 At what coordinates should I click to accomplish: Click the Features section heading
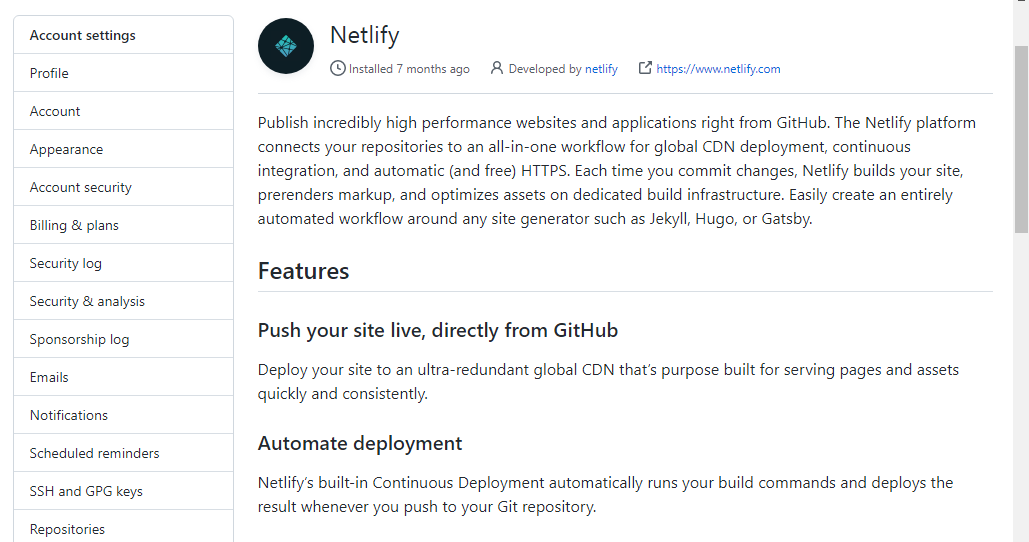coord(303,271)
